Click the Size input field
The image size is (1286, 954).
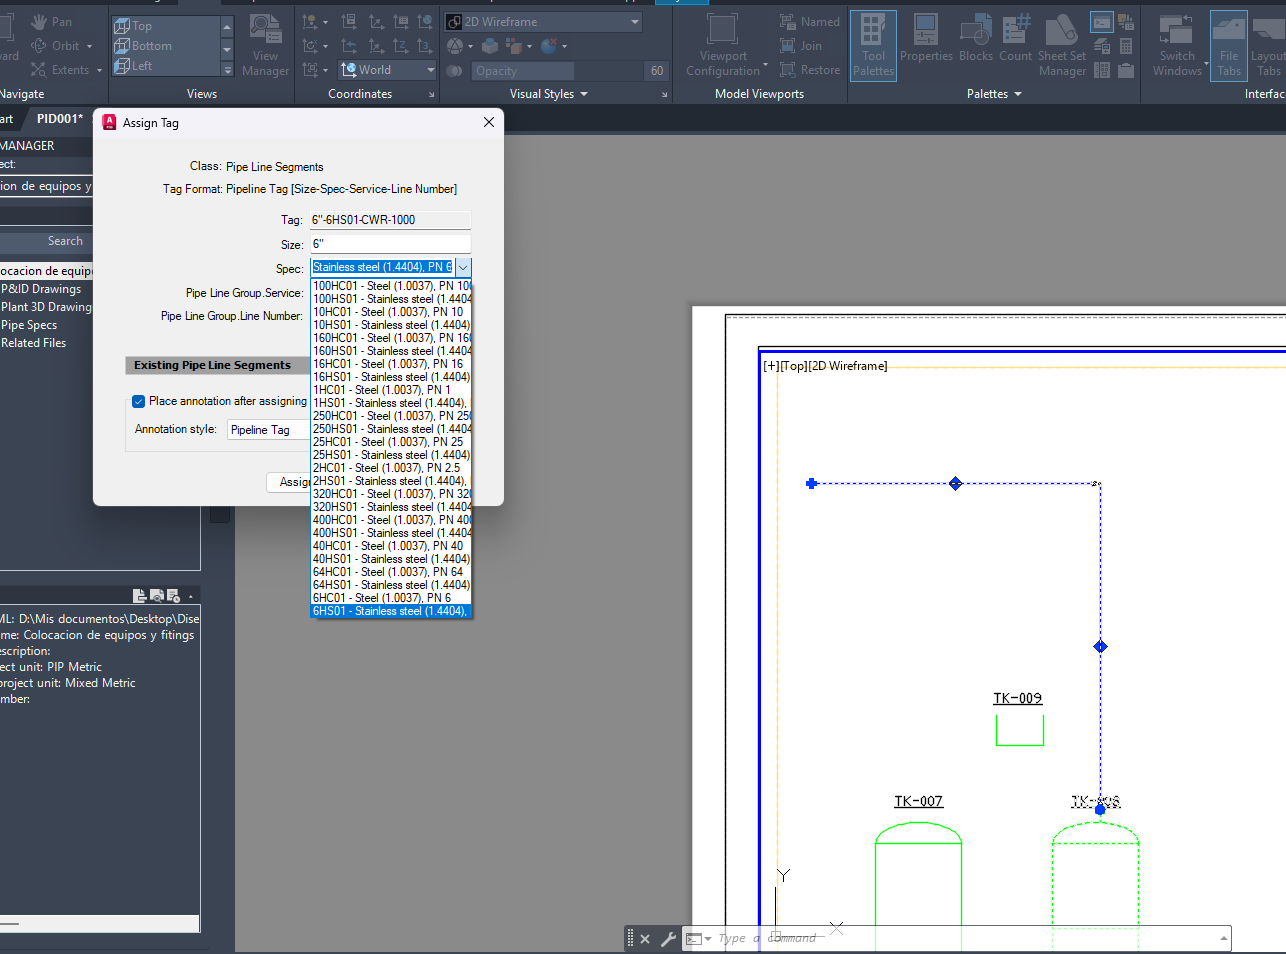[x=390, y=244]
